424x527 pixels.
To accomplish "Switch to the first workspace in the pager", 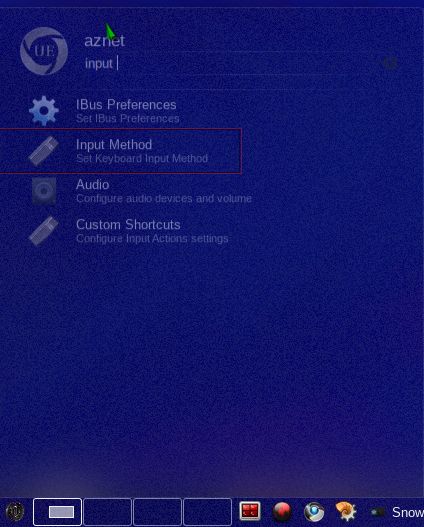I will click(x=57, y=512).
